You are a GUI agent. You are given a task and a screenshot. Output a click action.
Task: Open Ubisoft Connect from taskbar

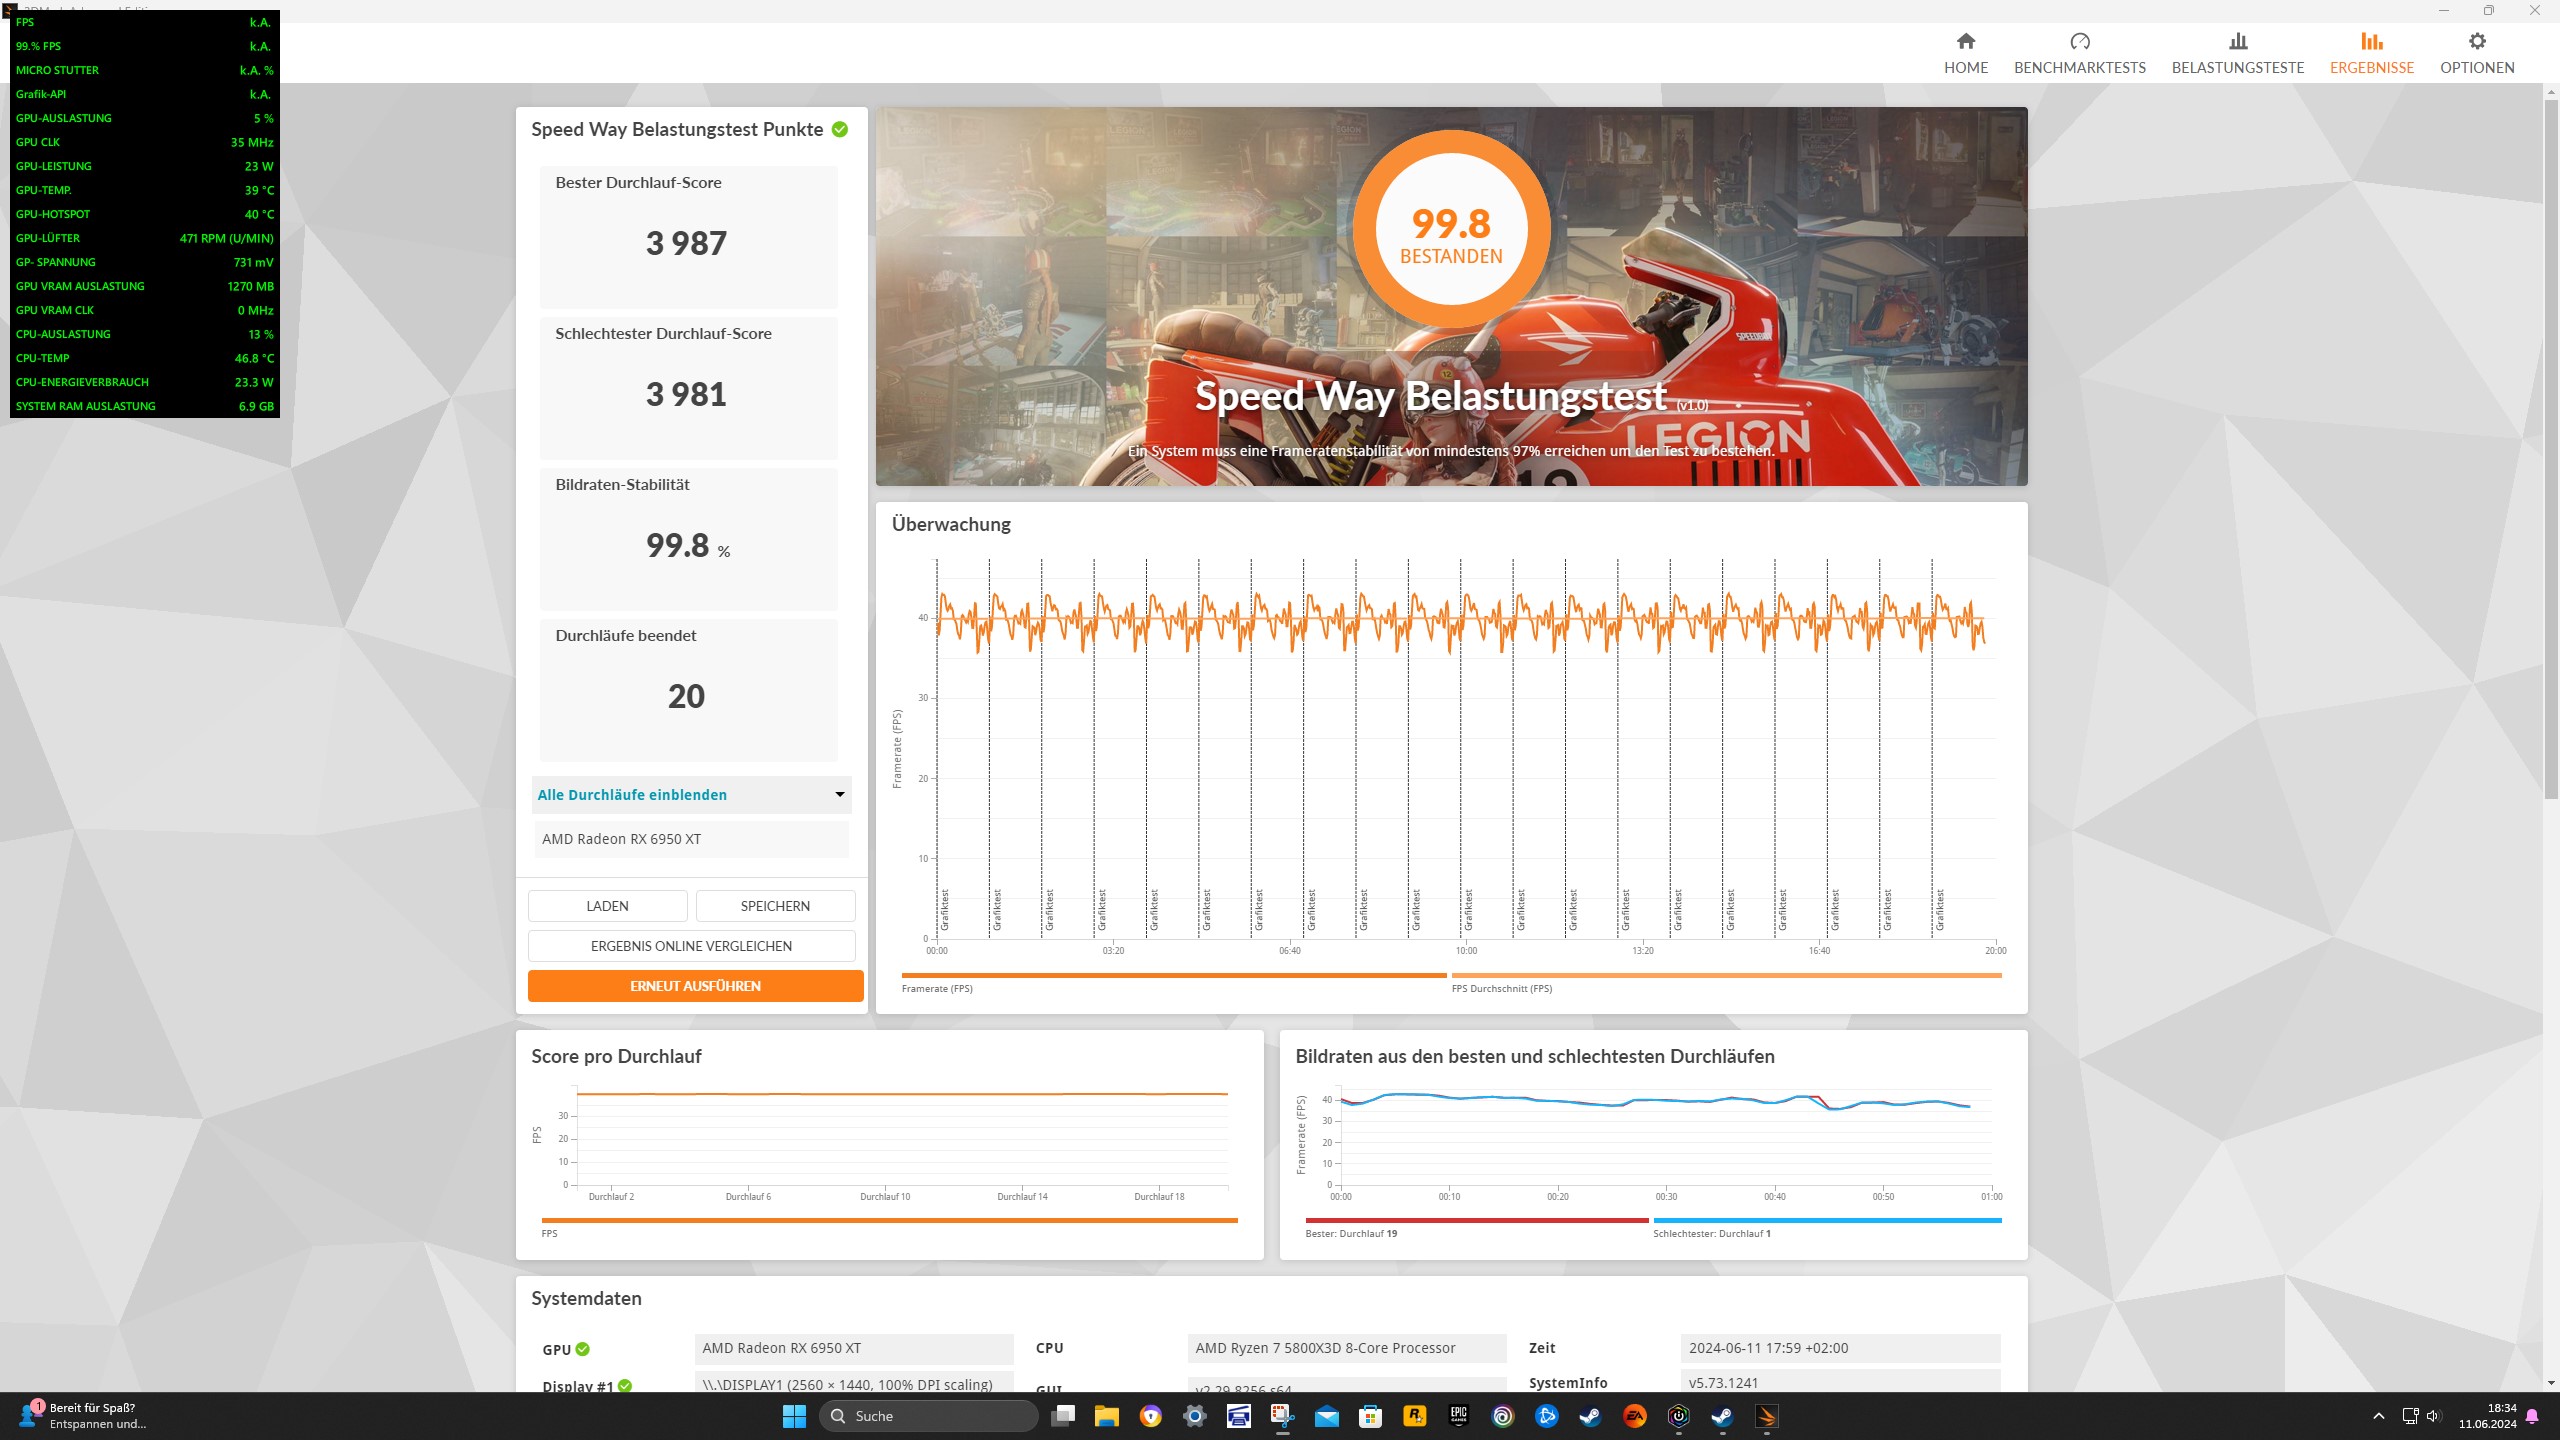1502,1416
